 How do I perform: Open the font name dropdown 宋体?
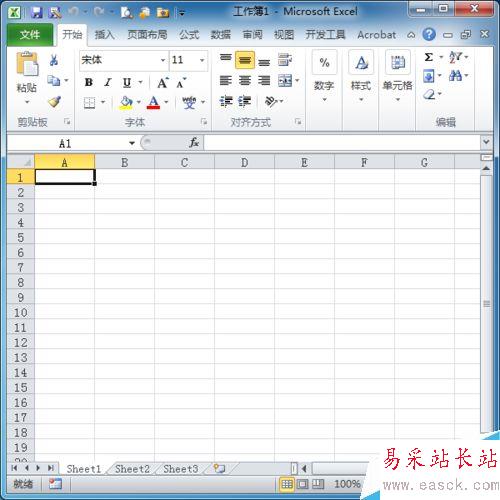(163, 60)
